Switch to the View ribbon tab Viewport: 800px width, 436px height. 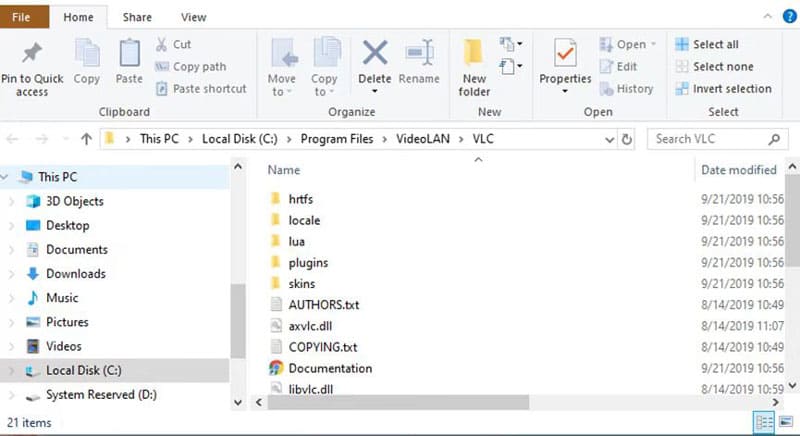click(194, 17)
